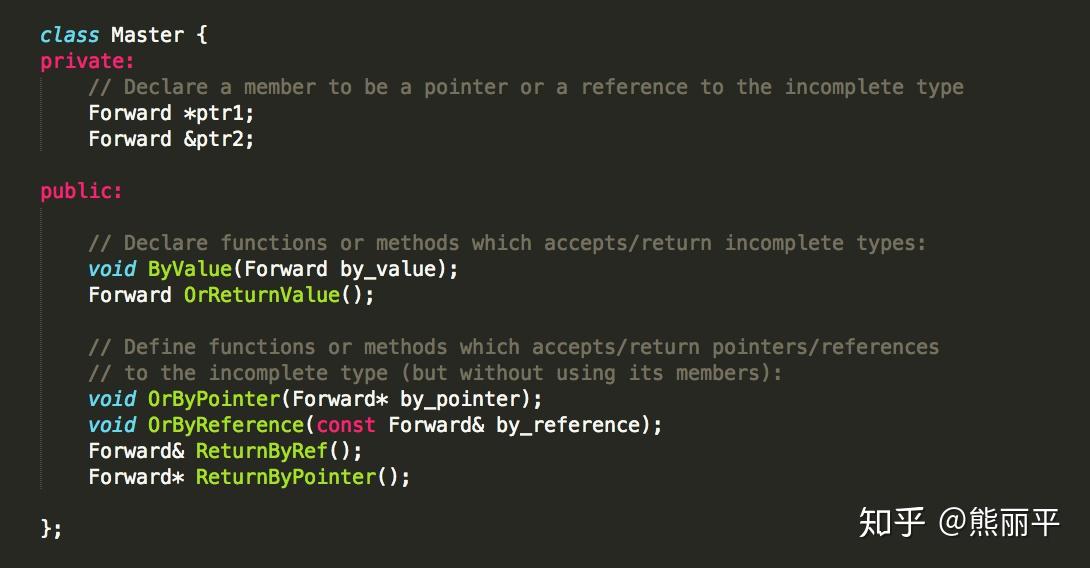Click the private: access specifier

click(87, 61)
